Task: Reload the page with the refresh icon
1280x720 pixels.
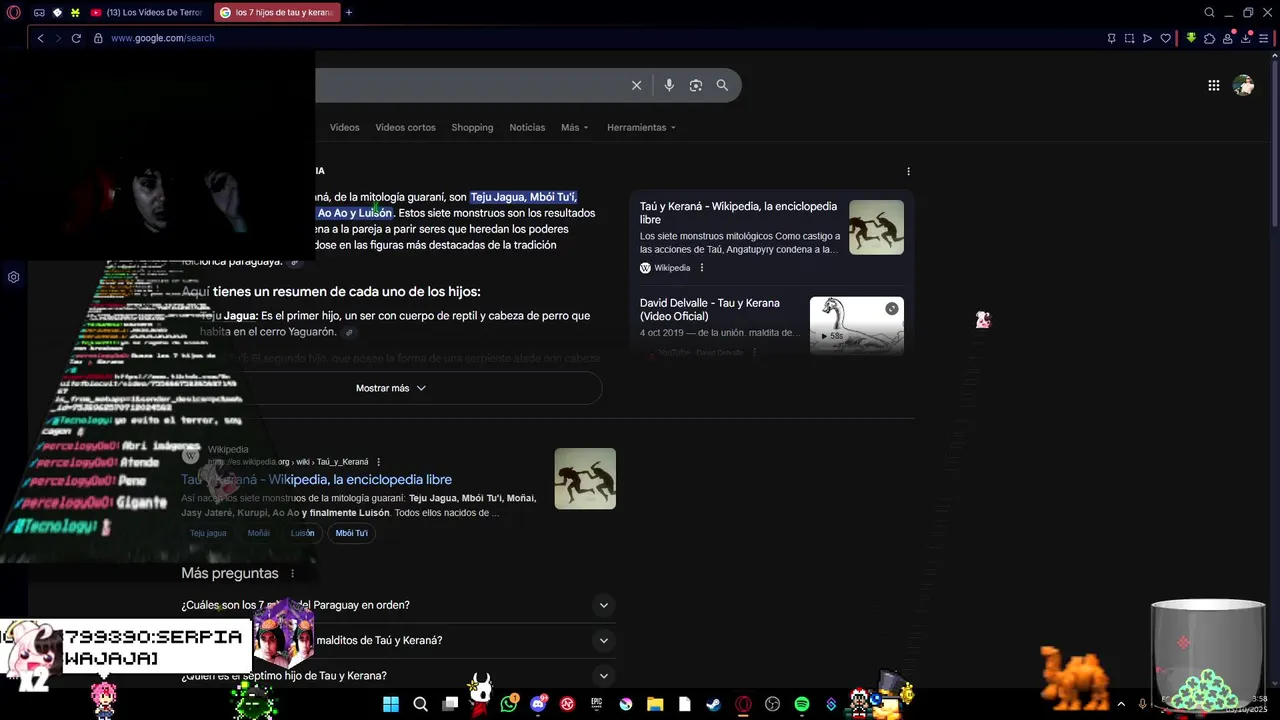Action: coord(76,38)
